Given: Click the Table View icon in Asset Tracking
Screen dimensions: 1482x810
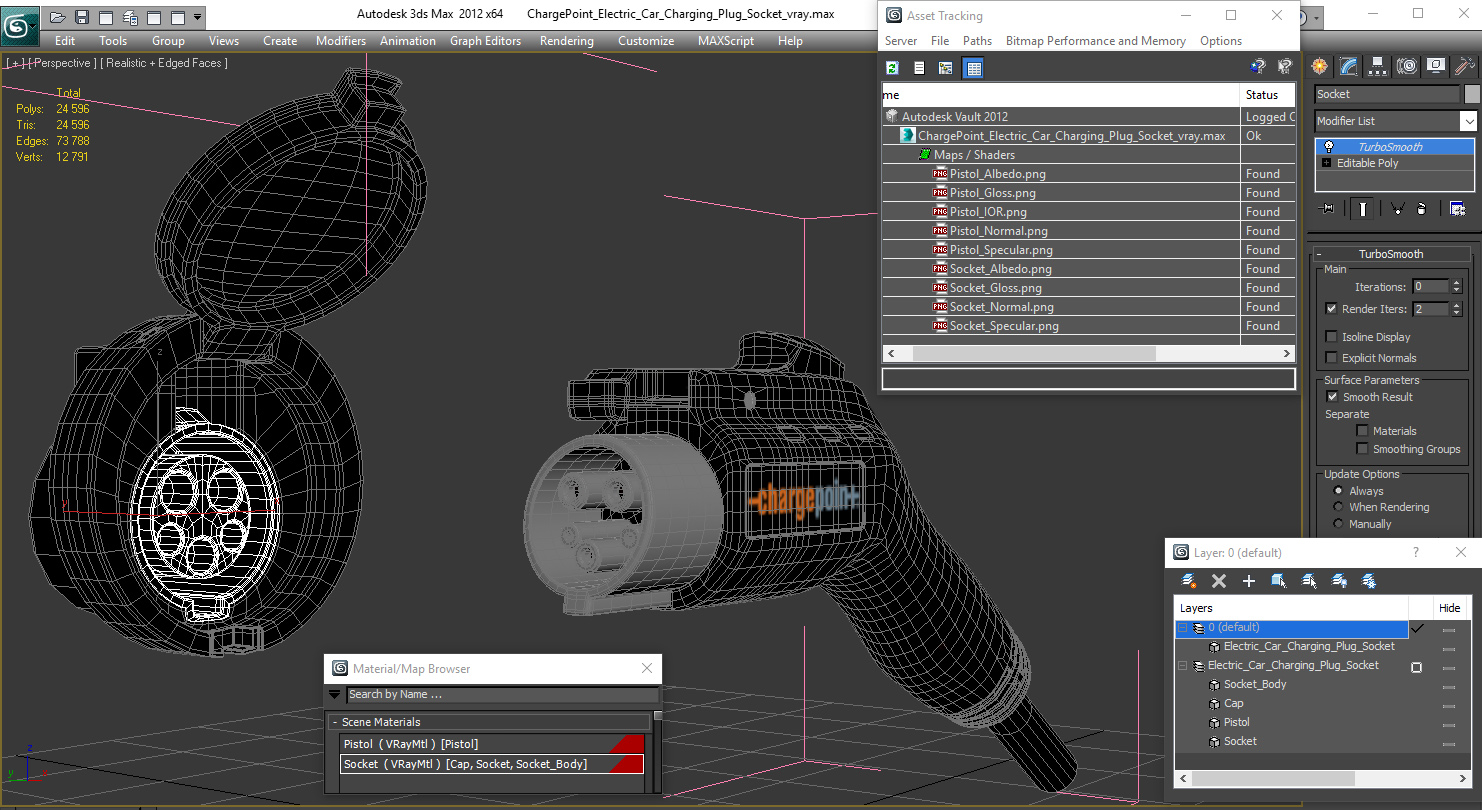Looking at the screenshot, I should tap(973, 68).
